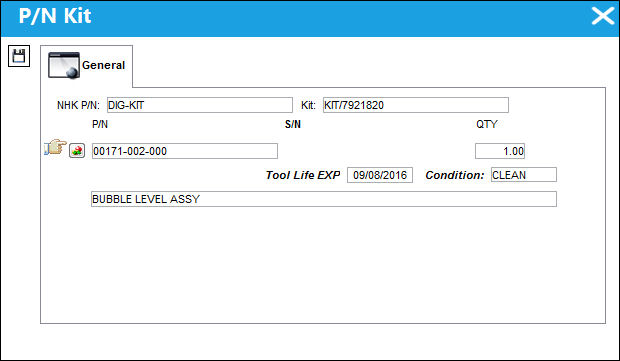Close the P/N Kit window
This screenshot has height=361, width=620.
(x=603, y=16)
